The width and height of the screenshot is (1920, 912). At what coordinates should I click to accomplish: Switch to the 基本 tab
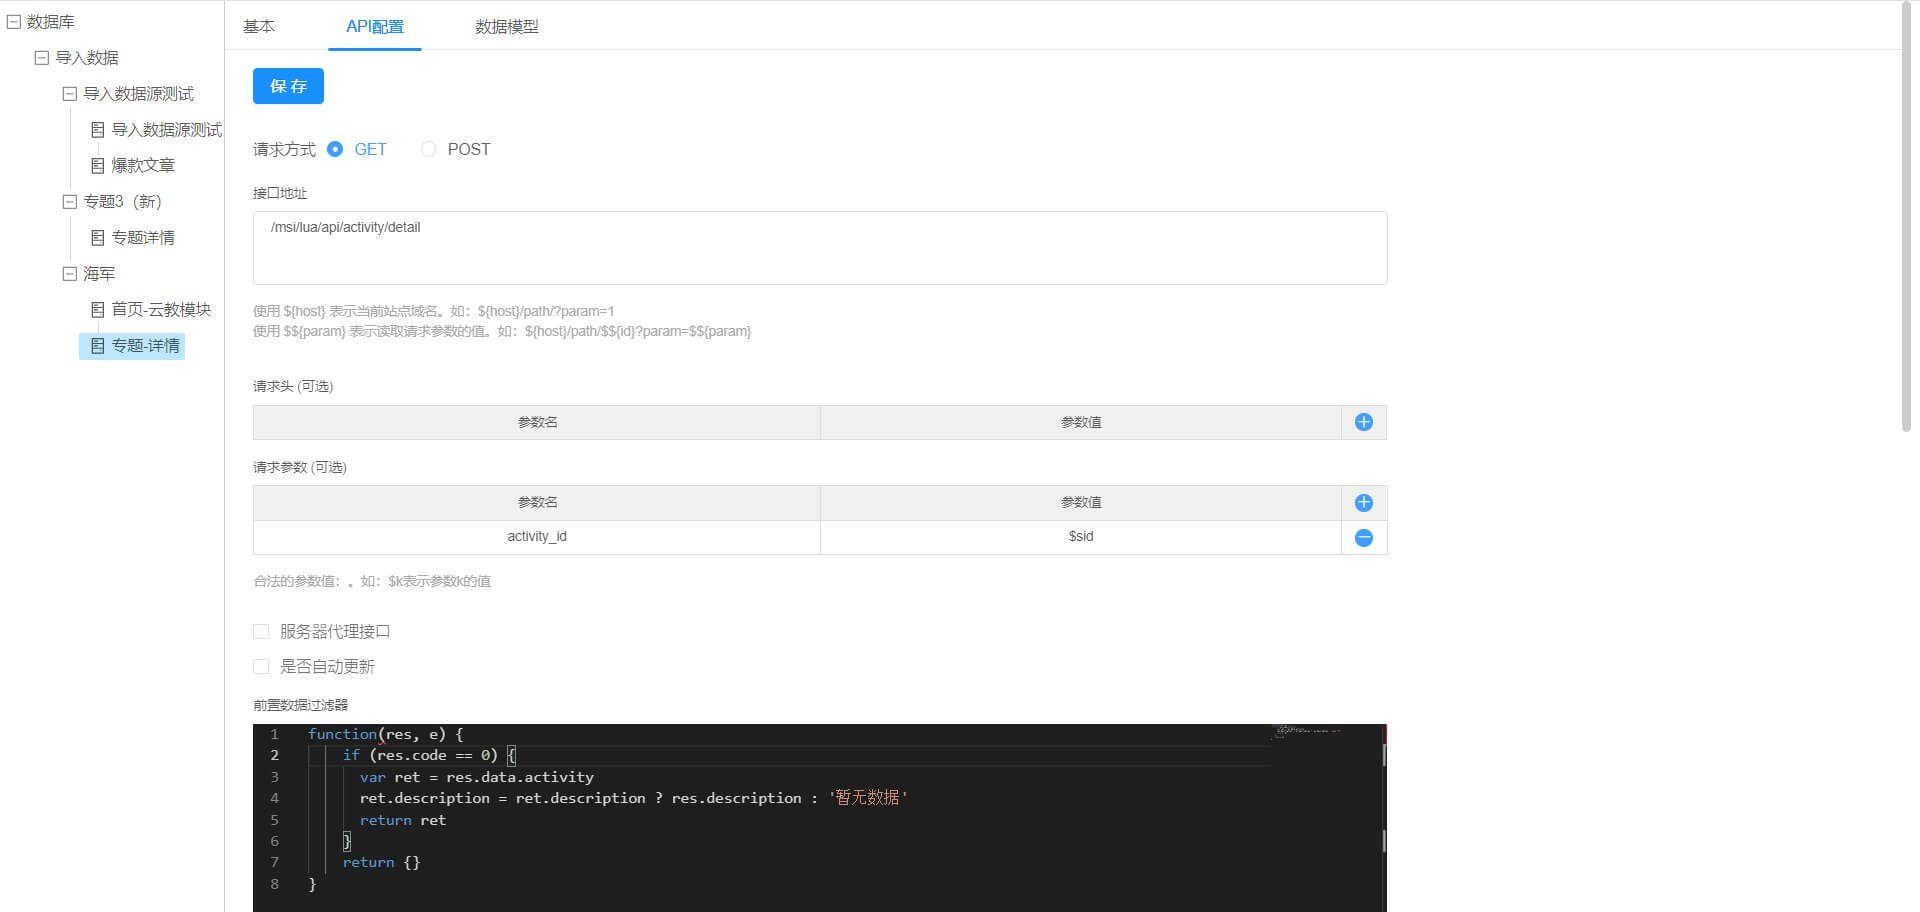click(258, 27)
